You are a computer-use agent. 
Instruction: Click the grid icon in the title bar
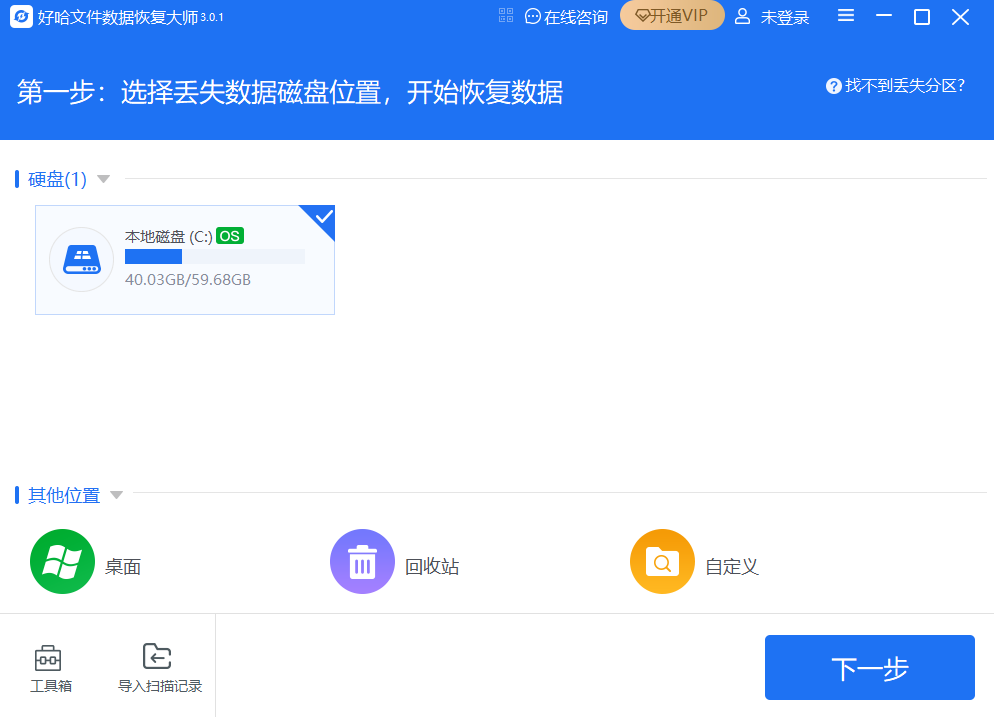click(x=506, y=15)
